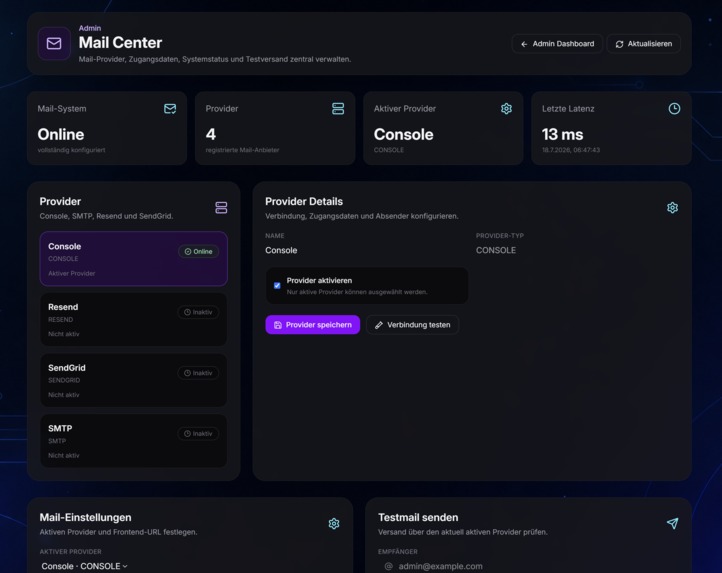The width and height of the screenshot is (722, 573).
Task: Click the Inaktiv badge on SMTP
Action: [198, 433]
